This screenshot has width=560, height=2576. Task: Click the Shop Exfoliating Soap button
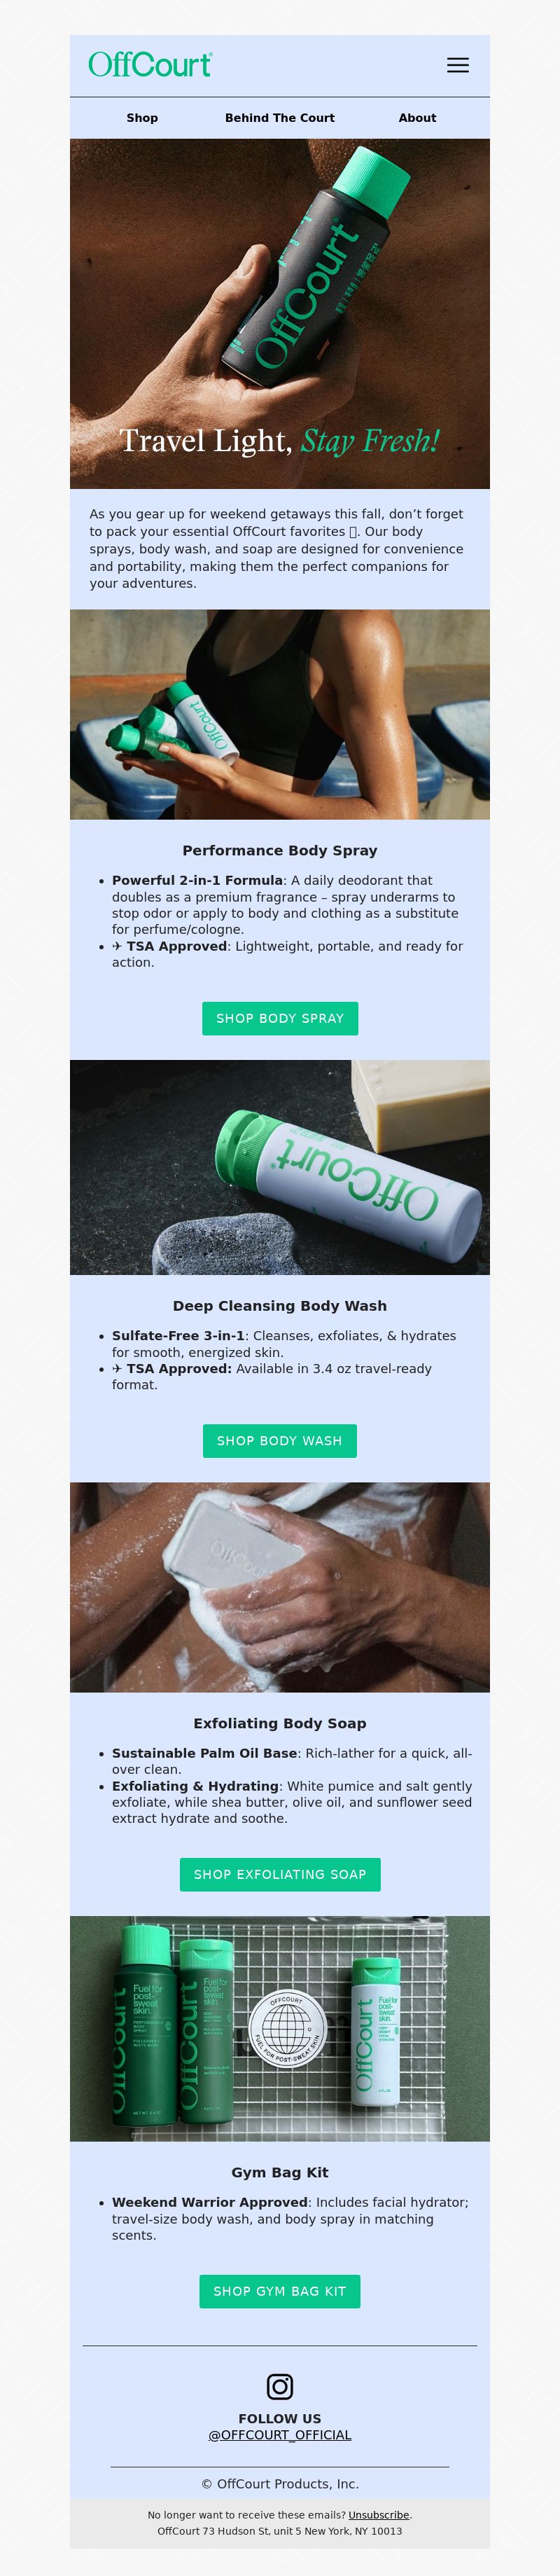tap(280, 1874)
